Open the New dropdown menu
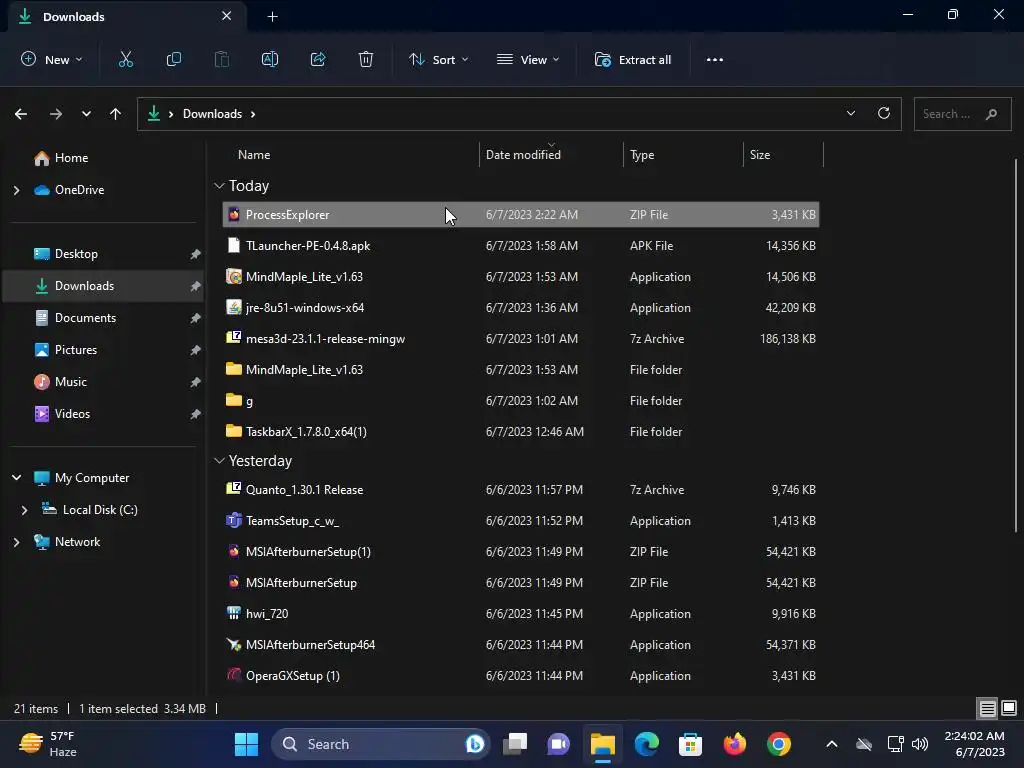Screen dimensions: 1024x768 (52, 59)
